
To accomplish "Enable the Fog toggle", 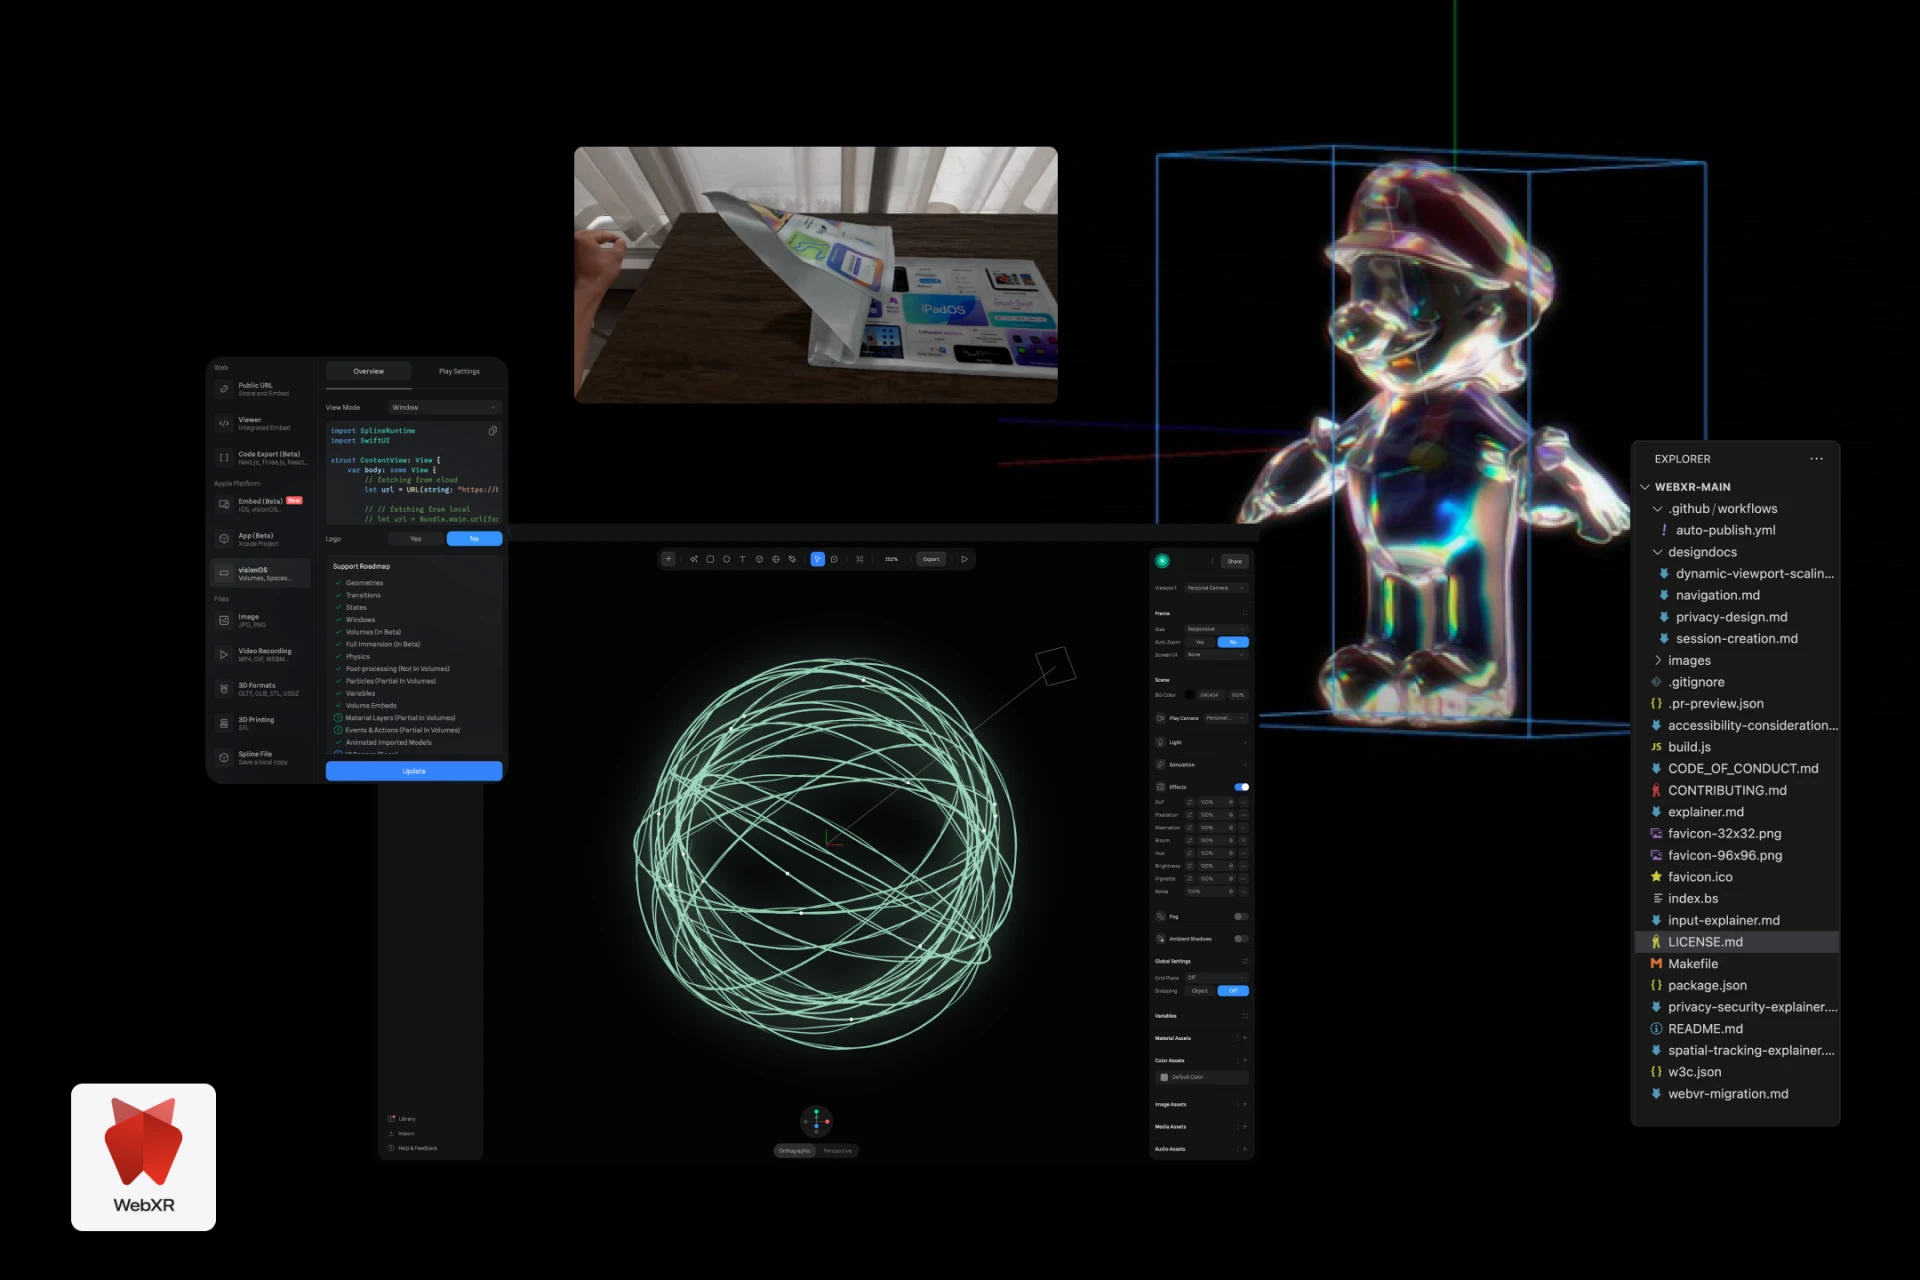I will coord(1241,916).
